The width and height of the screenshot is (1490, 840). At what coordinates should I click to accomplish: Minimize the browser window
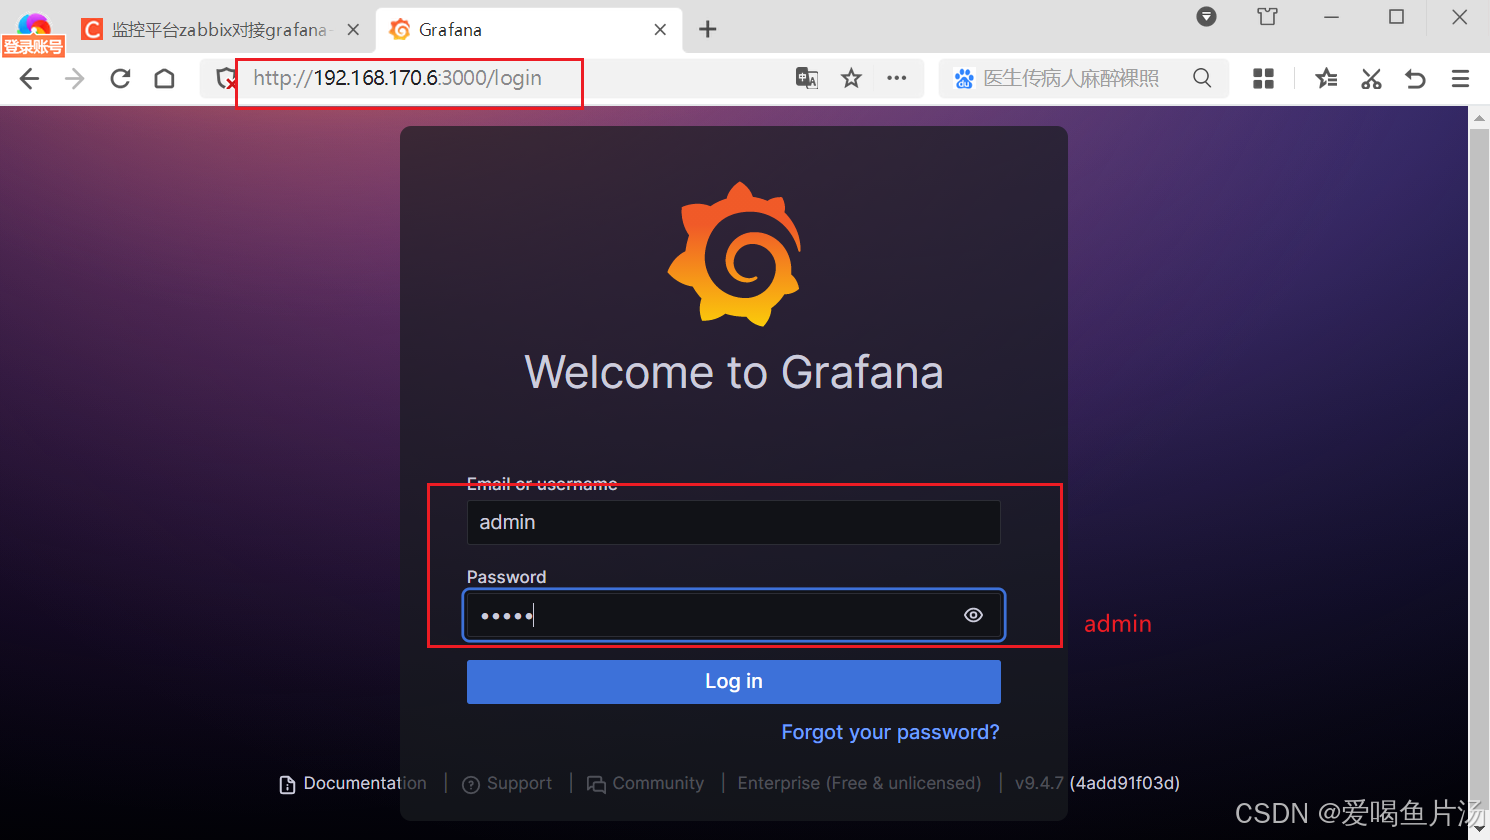tap(1331, 17)
